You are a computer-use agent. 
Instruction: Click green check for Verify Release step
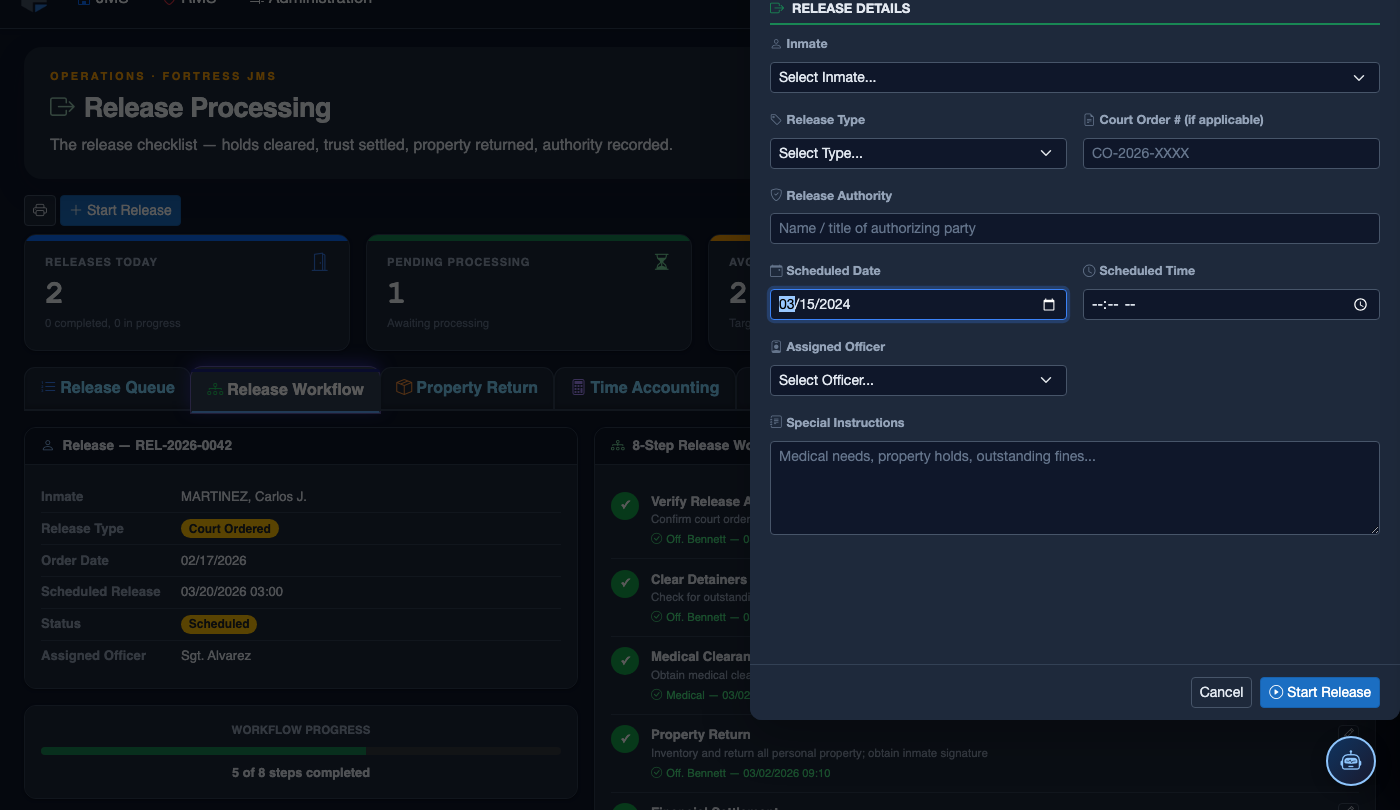tap(625, 505)
